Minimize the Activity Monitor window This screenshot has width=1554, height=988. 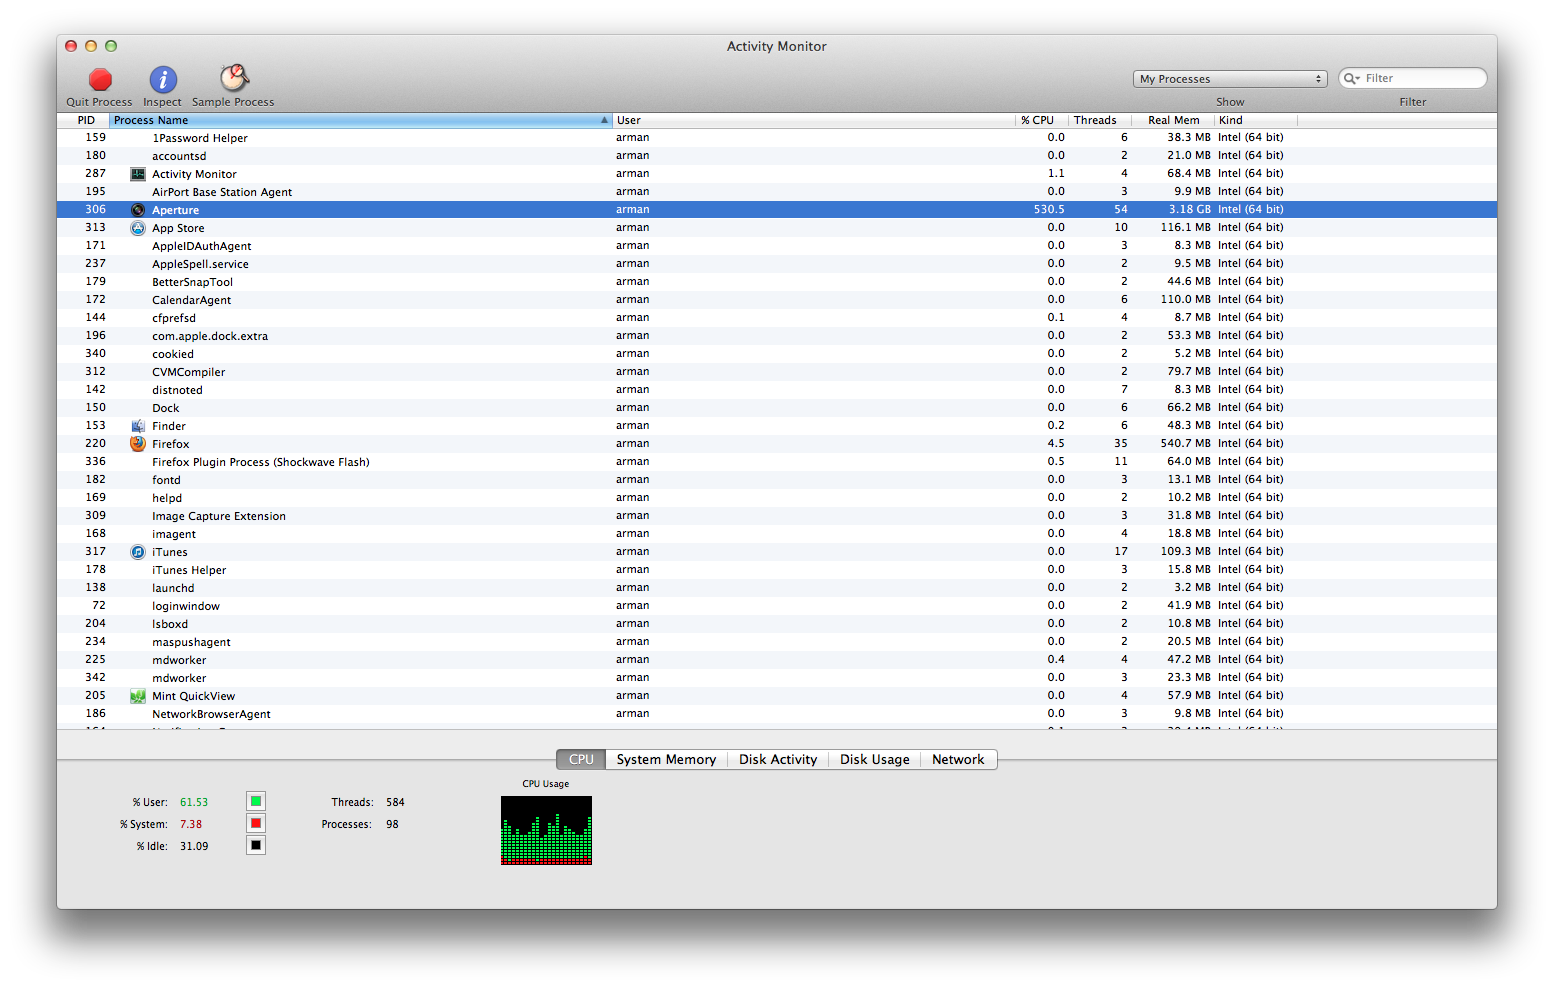tap(91, 46)
